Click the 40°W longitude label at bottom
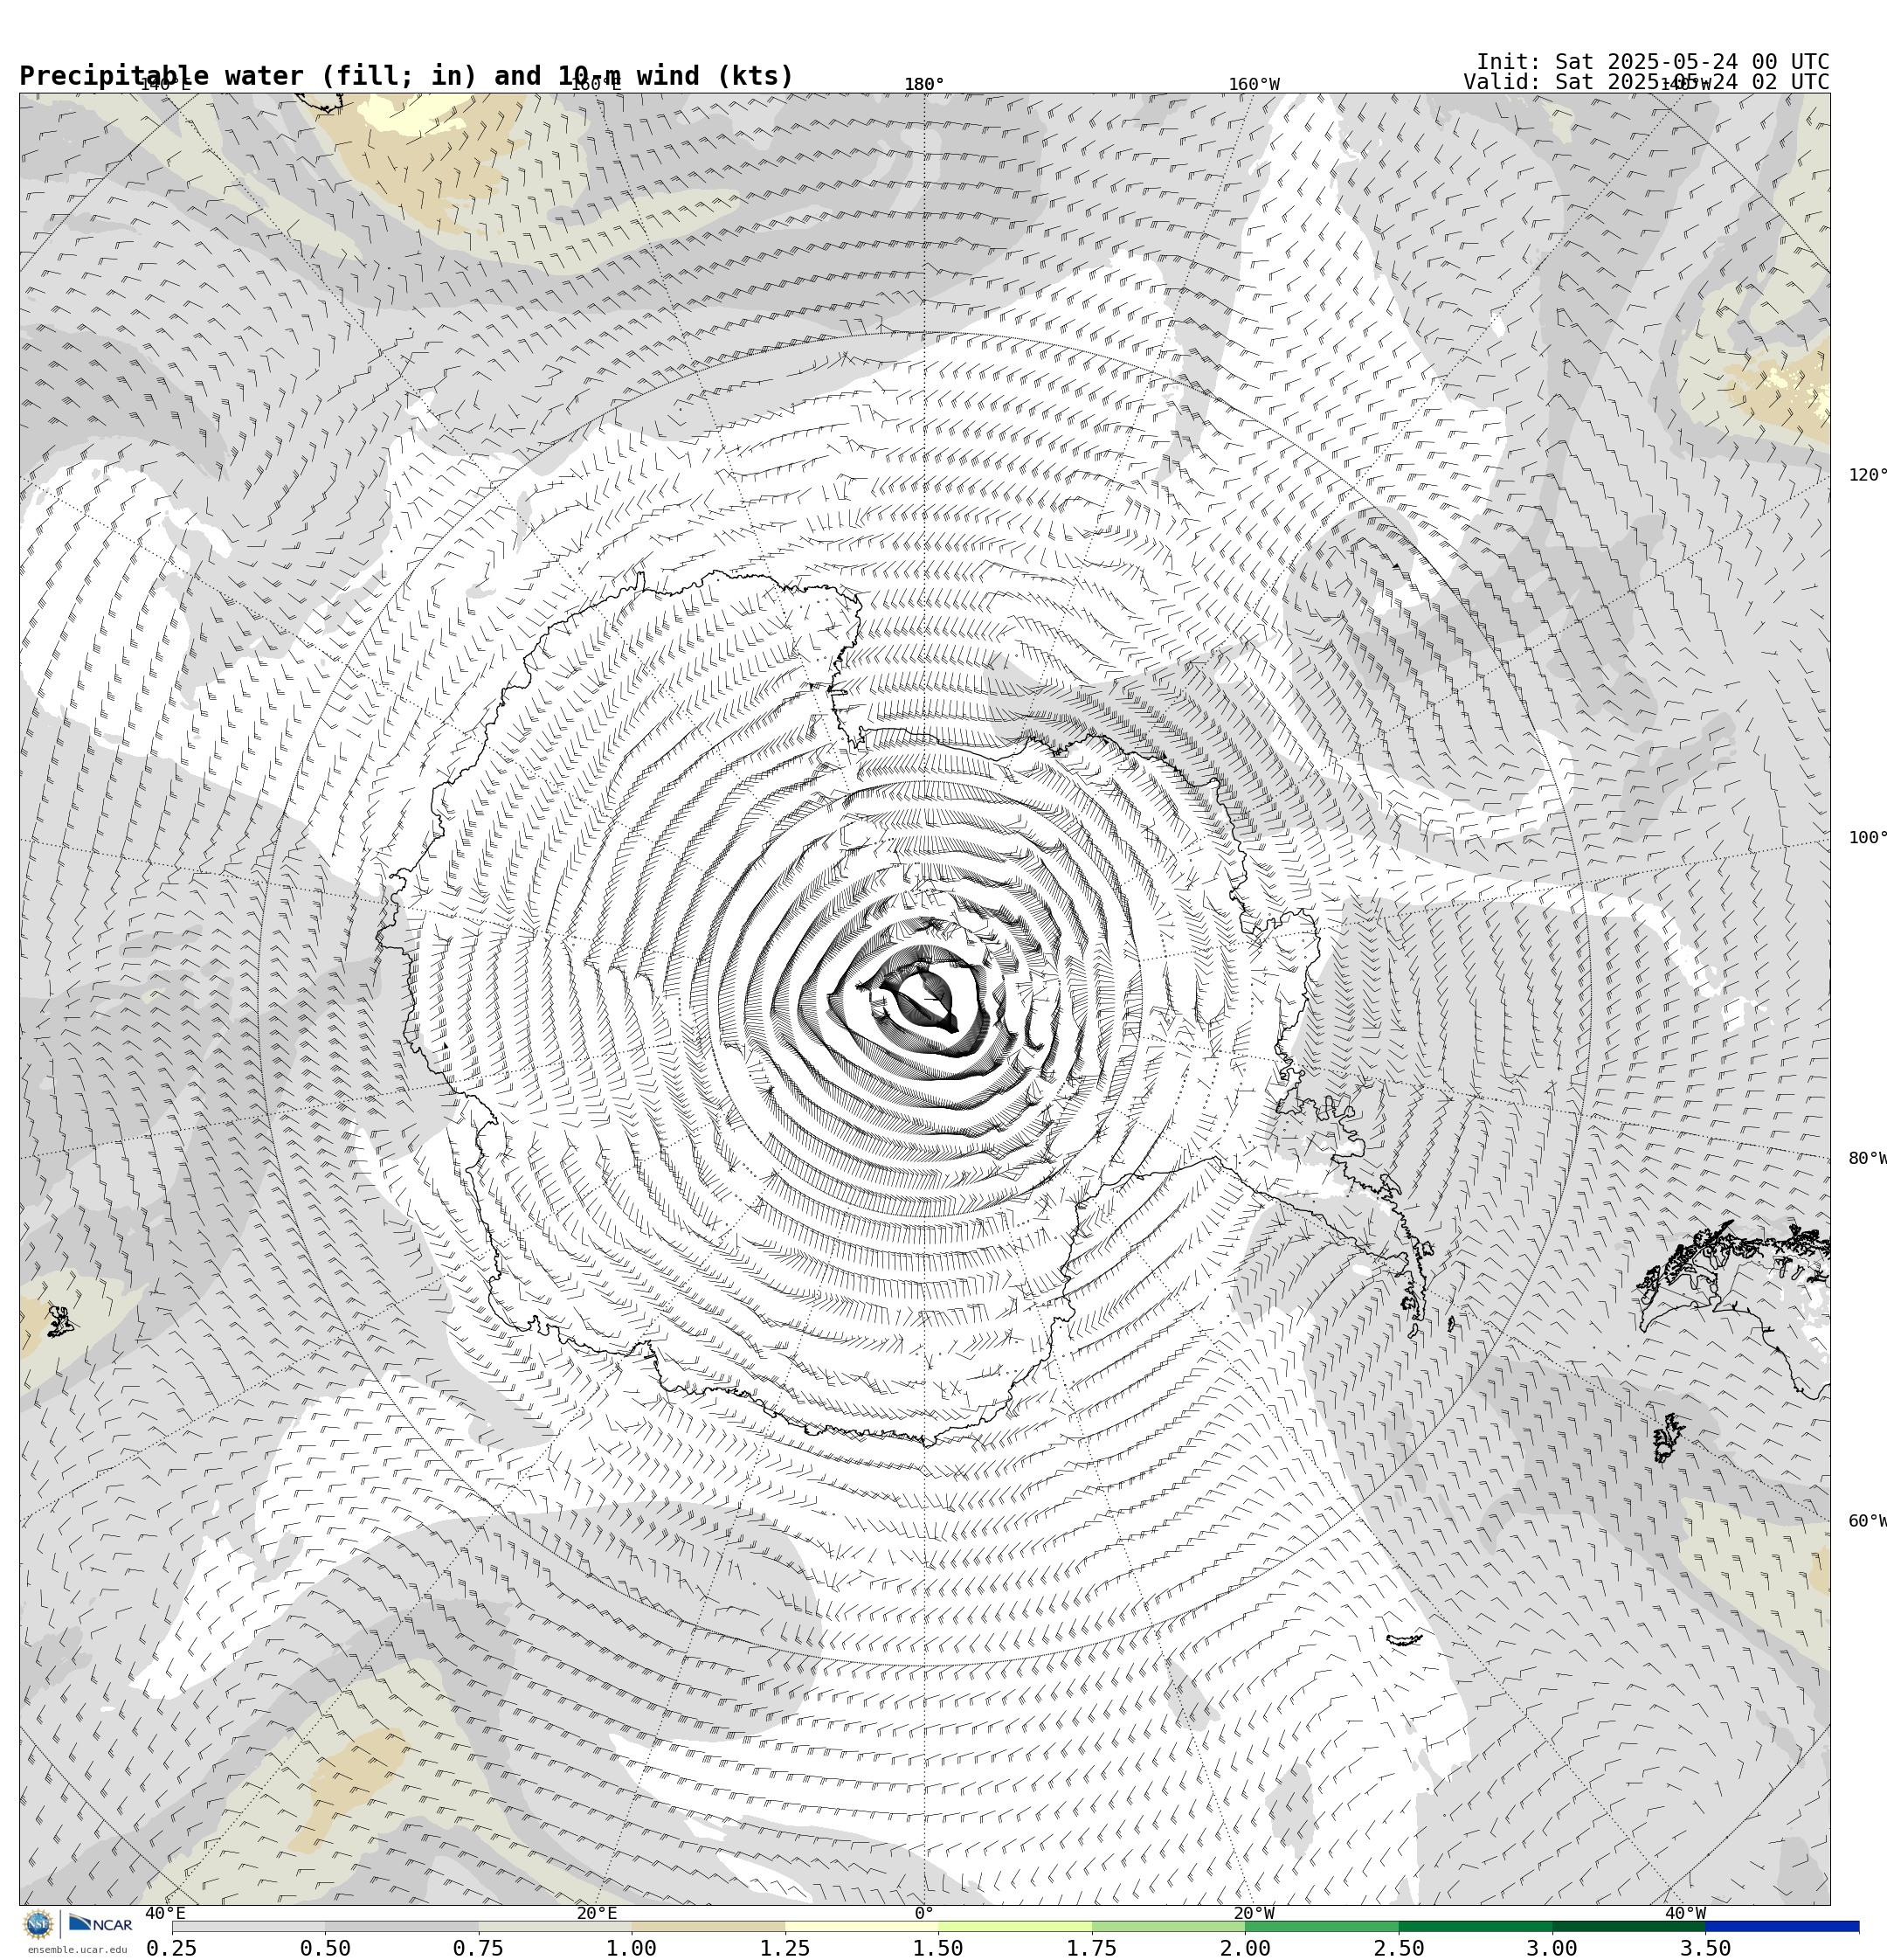 tap(1685, 1914)
